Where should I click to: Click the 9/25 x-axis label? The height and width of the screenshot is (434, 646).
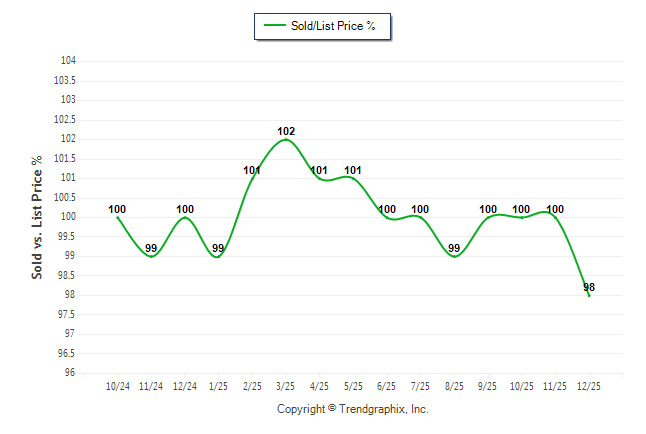488,385
